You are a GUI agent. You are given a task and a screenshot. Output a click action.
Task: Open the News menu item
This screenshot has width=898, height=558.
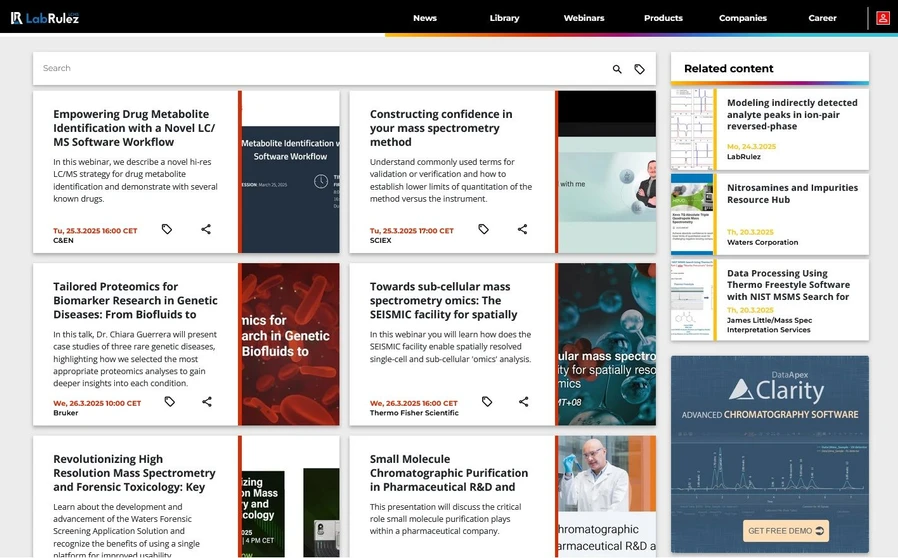[x=425, y=18]
